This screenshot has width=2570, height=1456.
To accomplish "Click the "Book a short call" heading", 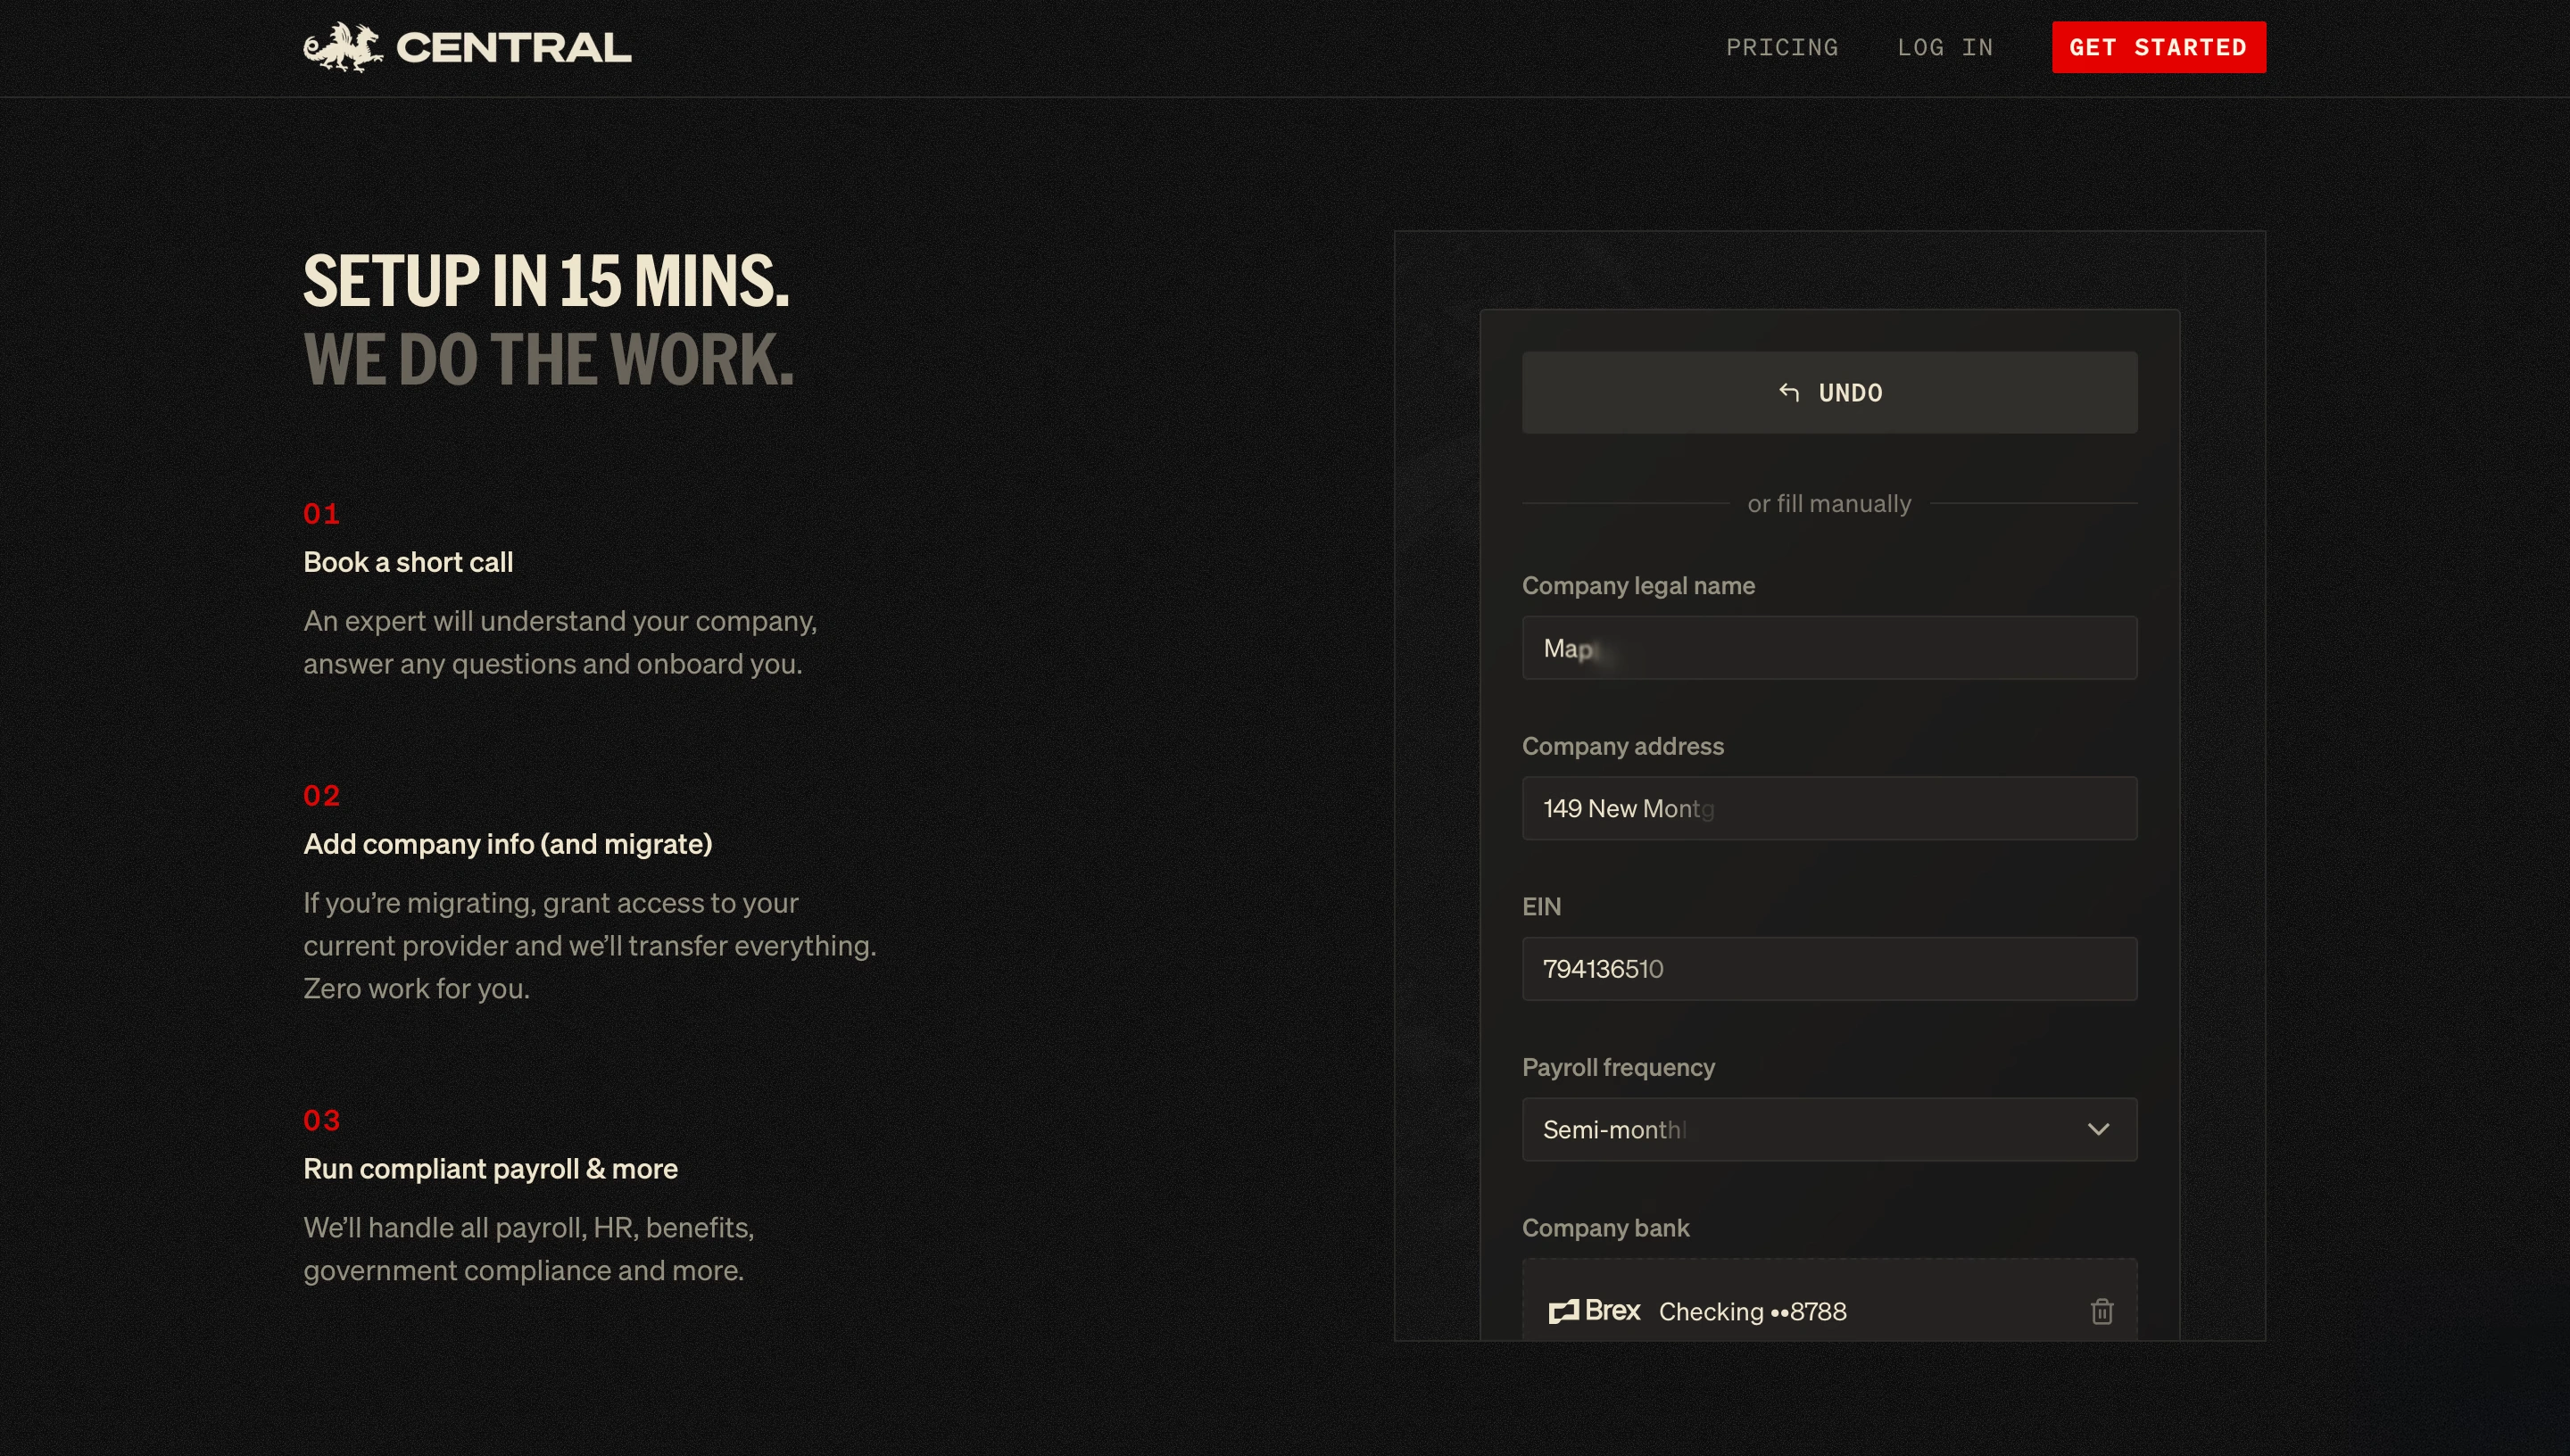I will point(408,562).
